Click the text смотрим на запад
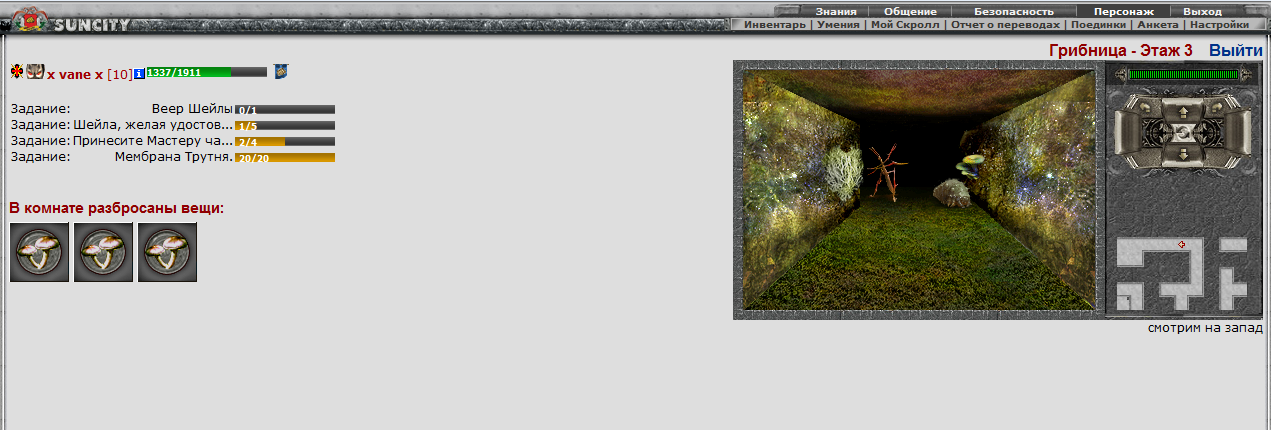Viewport: 1271px width, 430px height. click(1204, 327)
